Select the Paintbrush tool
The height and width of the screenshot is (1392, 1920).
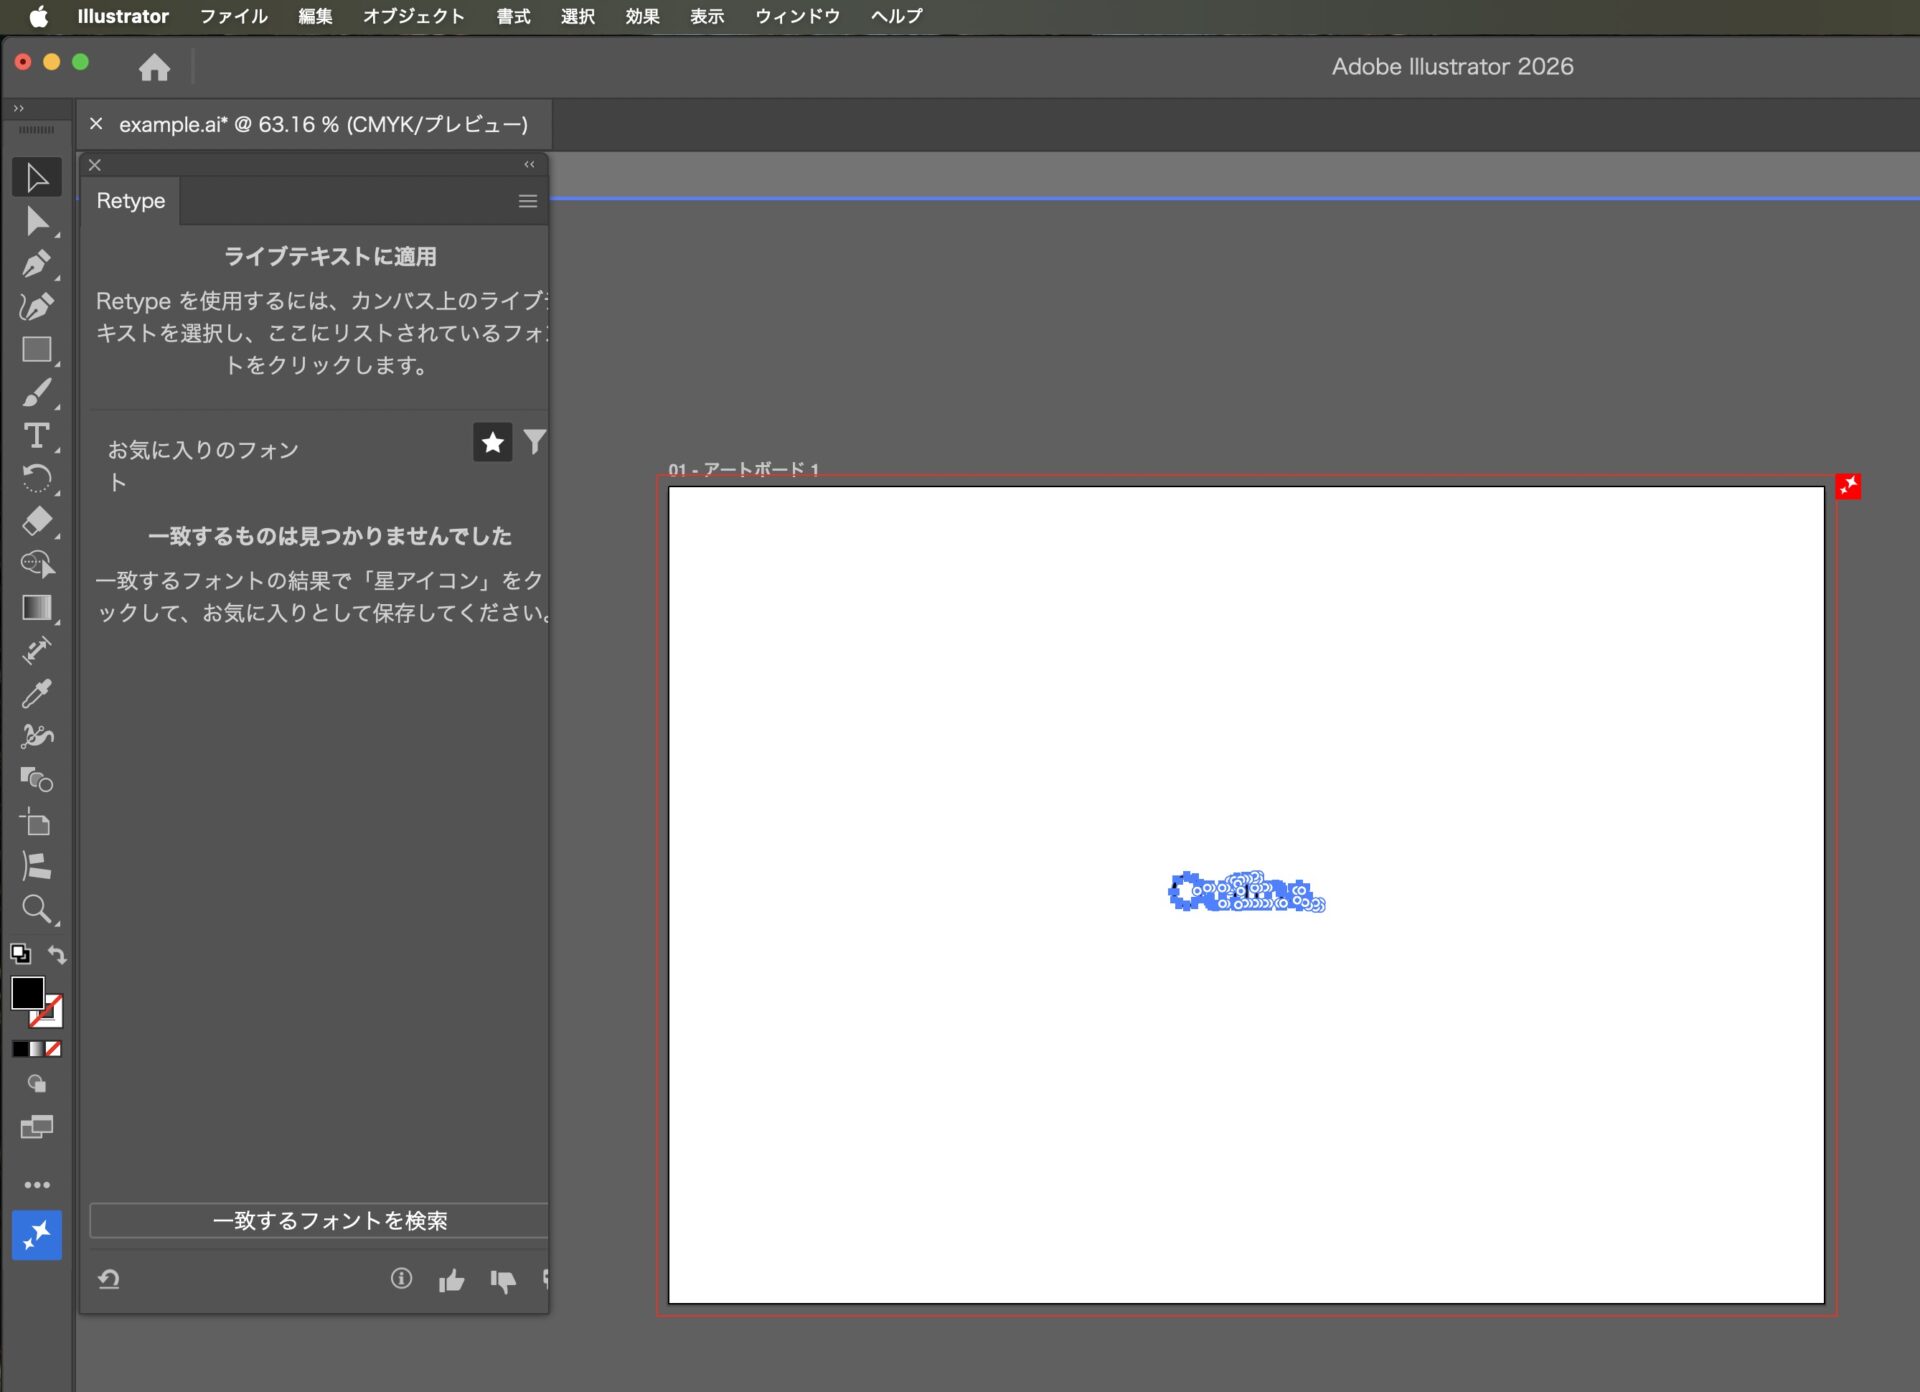coord(37,393)
